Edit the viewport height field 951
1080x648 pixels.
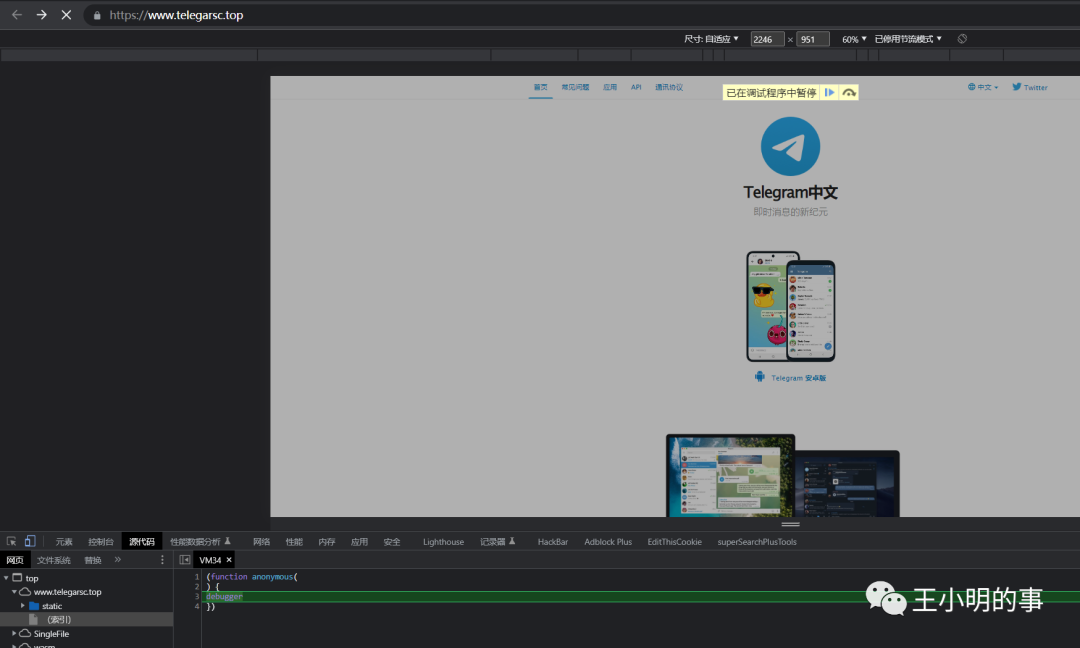click(x=813, y=39)
